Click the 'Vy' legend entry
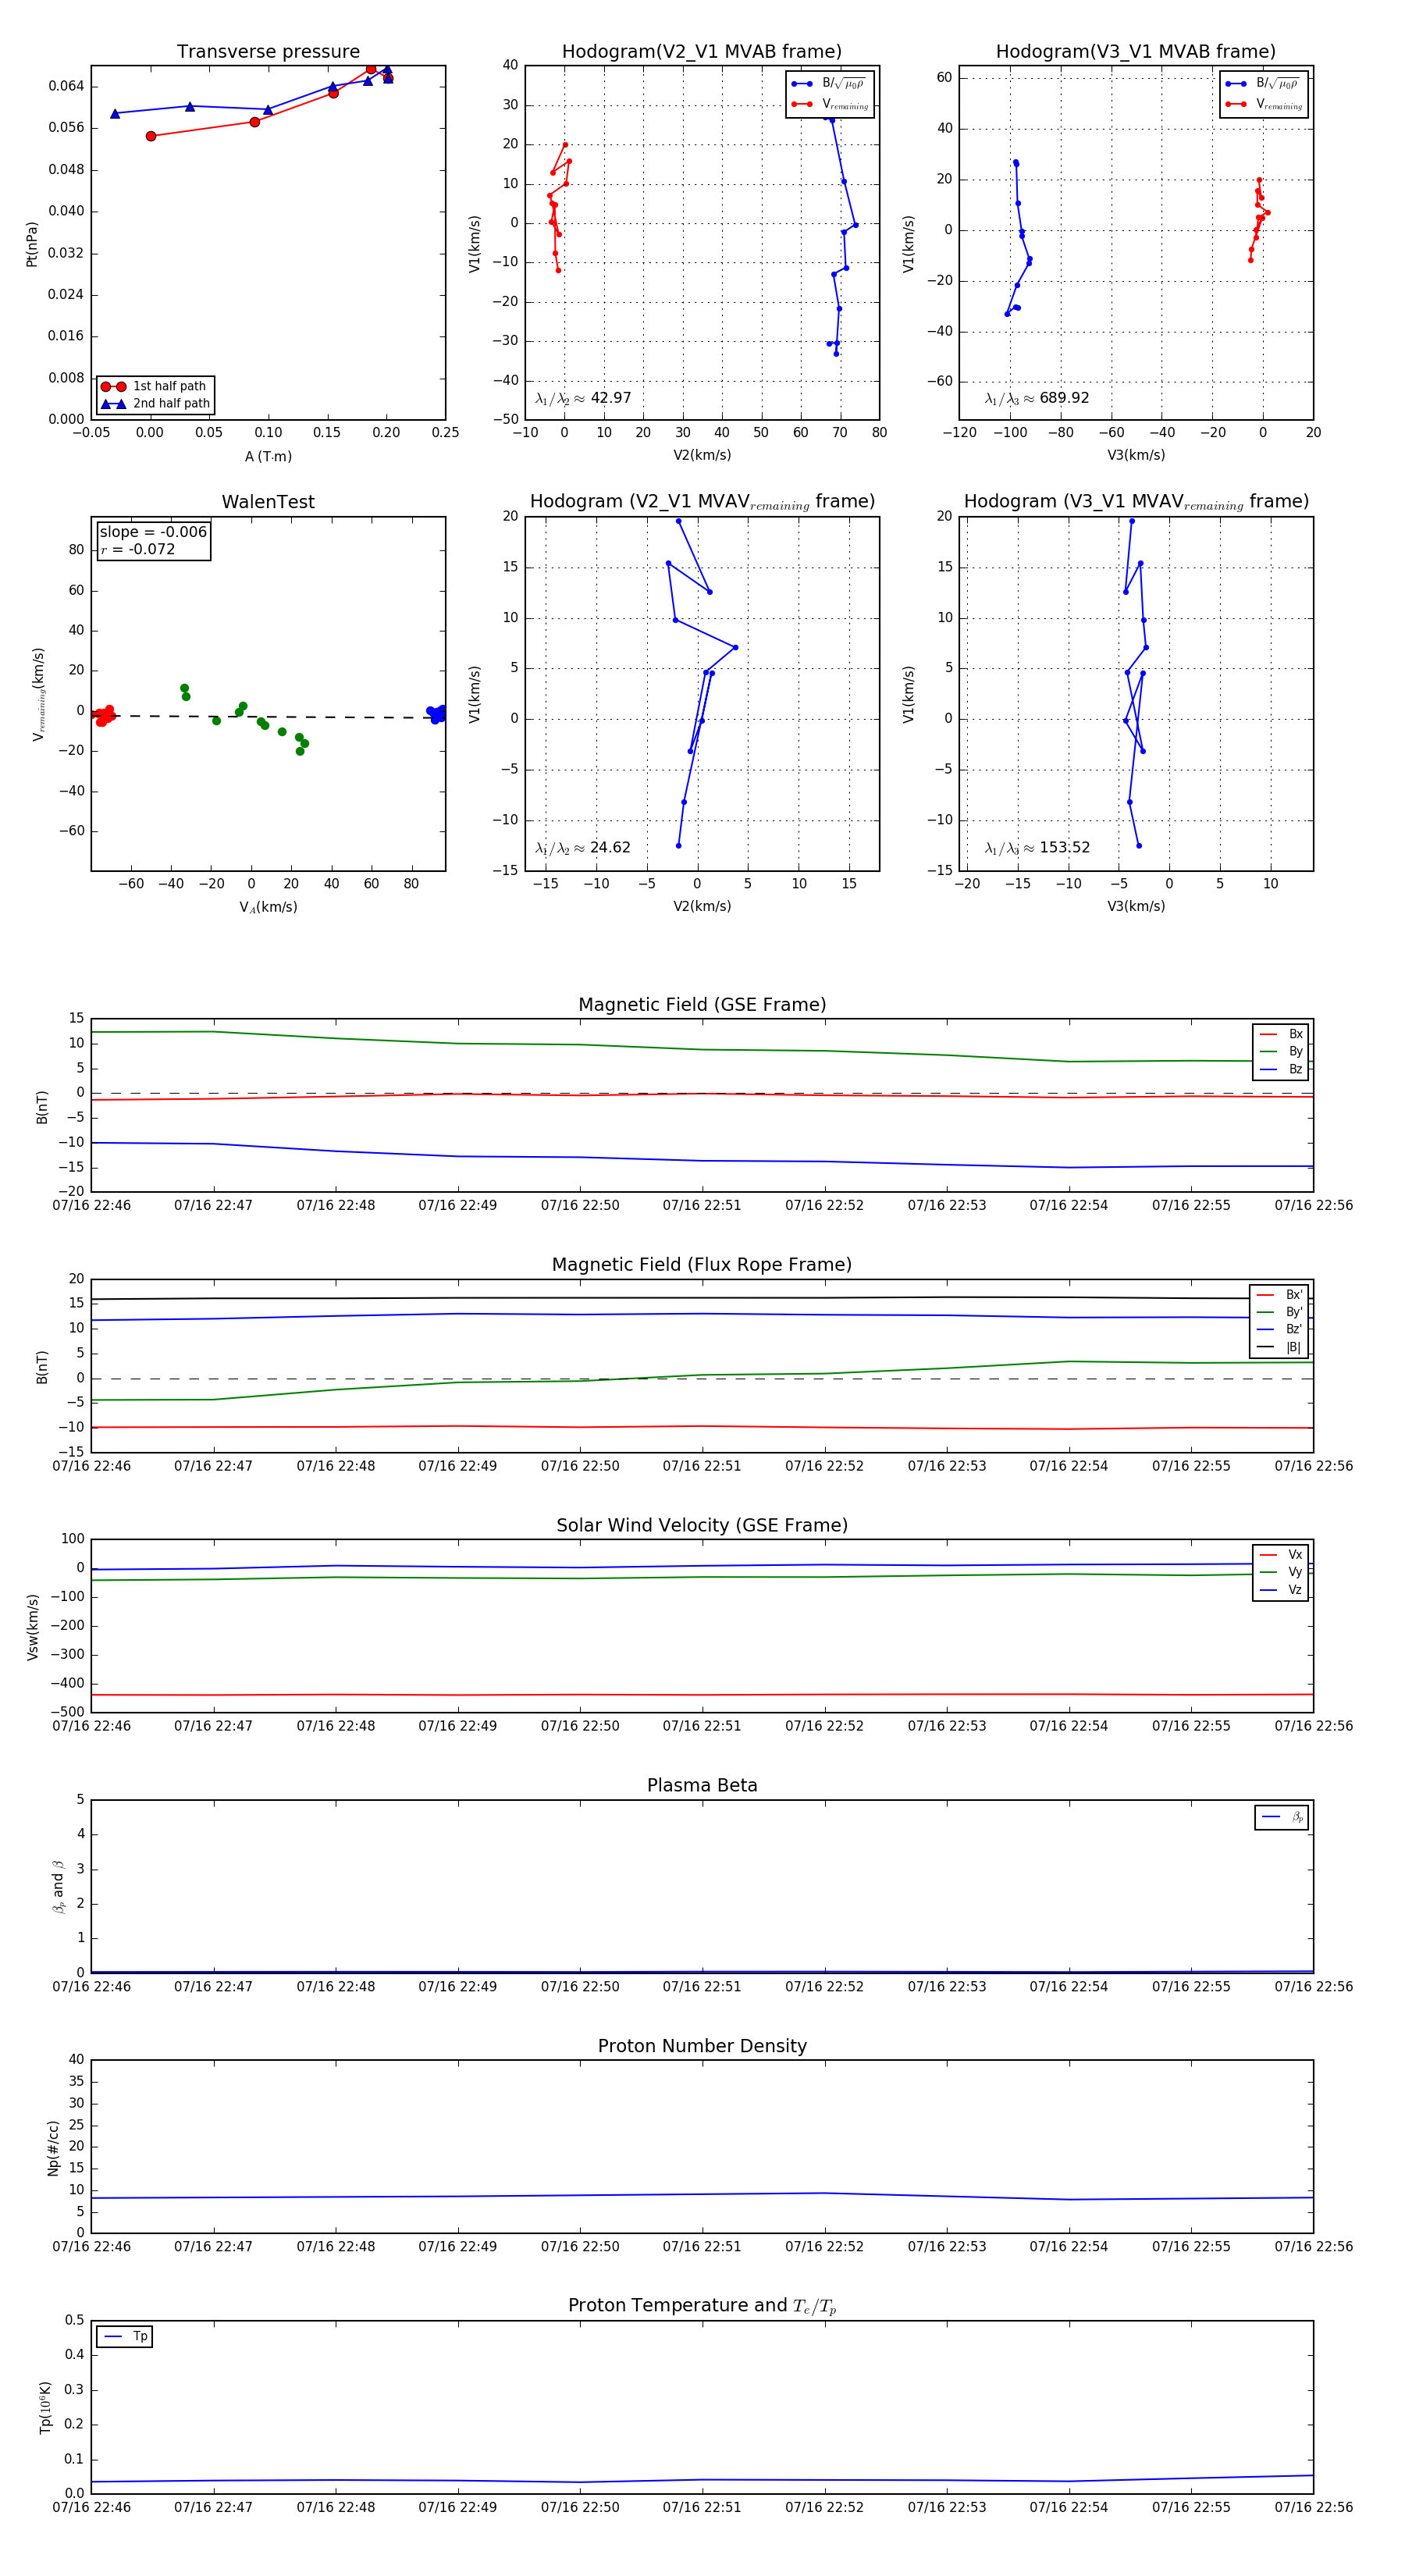The image size is (1405, 2576). [x=1281, y=1572]
